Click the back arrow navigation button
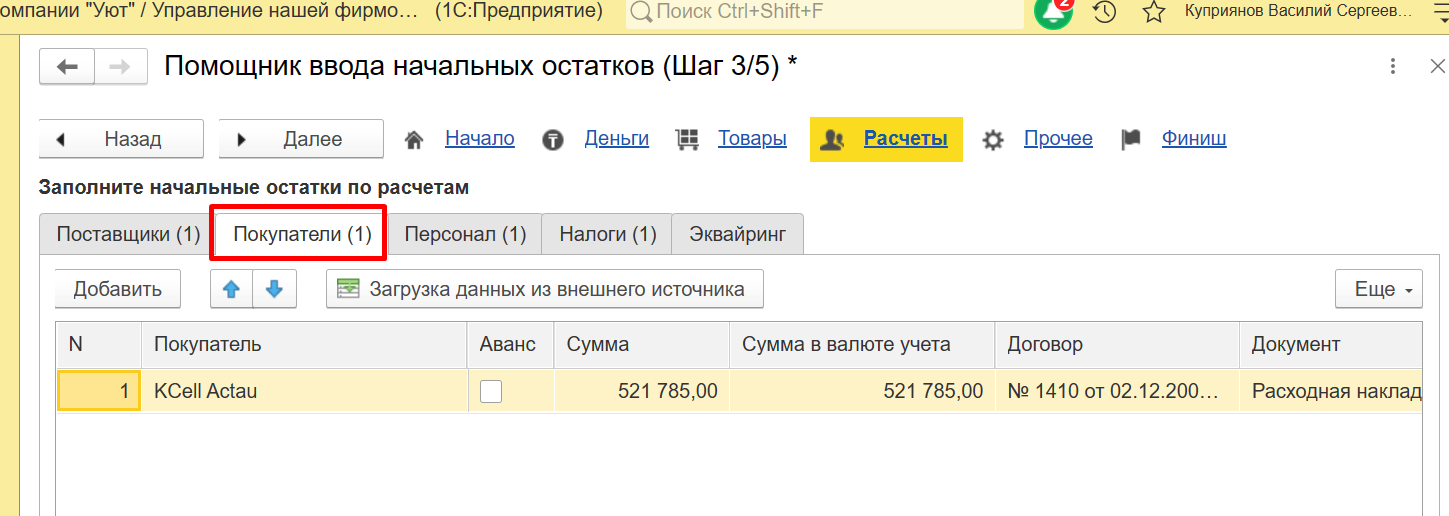 click(x=67, y=67)
